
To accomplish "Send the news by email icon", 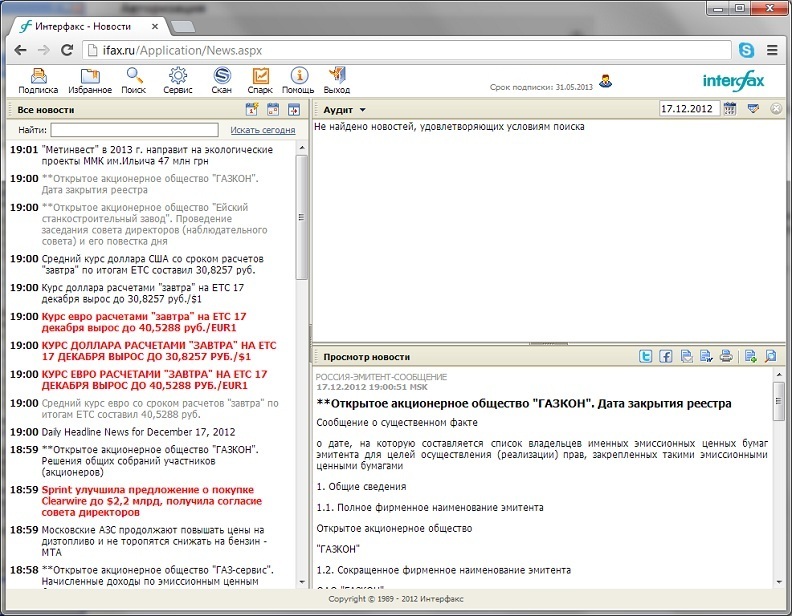I will pyautogui.click(x=686, y=356).
